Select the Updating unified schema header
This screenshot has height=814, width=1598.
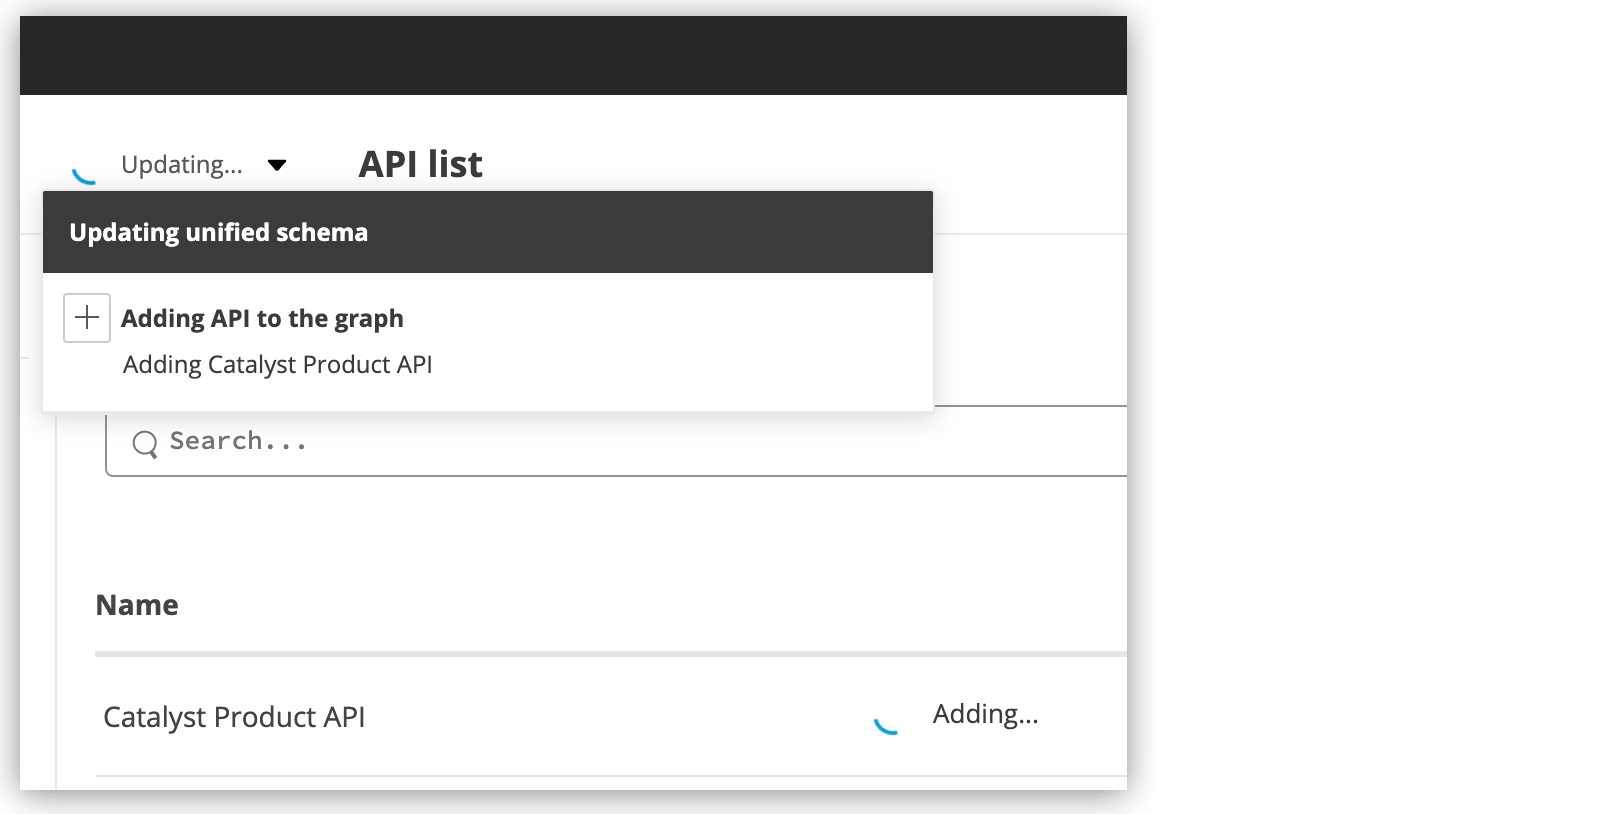[218, 232]
